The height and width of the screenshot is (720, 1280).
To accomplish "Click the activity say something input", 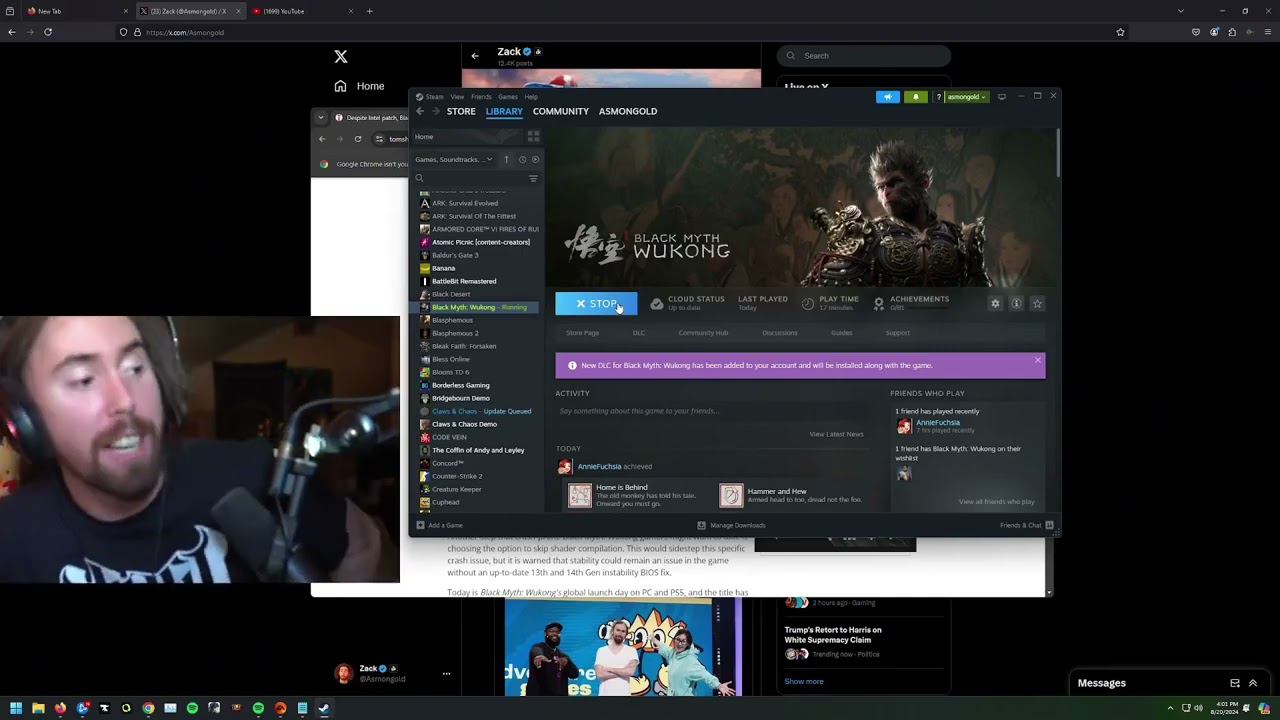I will pyautogui.click(x=710, y=411).
